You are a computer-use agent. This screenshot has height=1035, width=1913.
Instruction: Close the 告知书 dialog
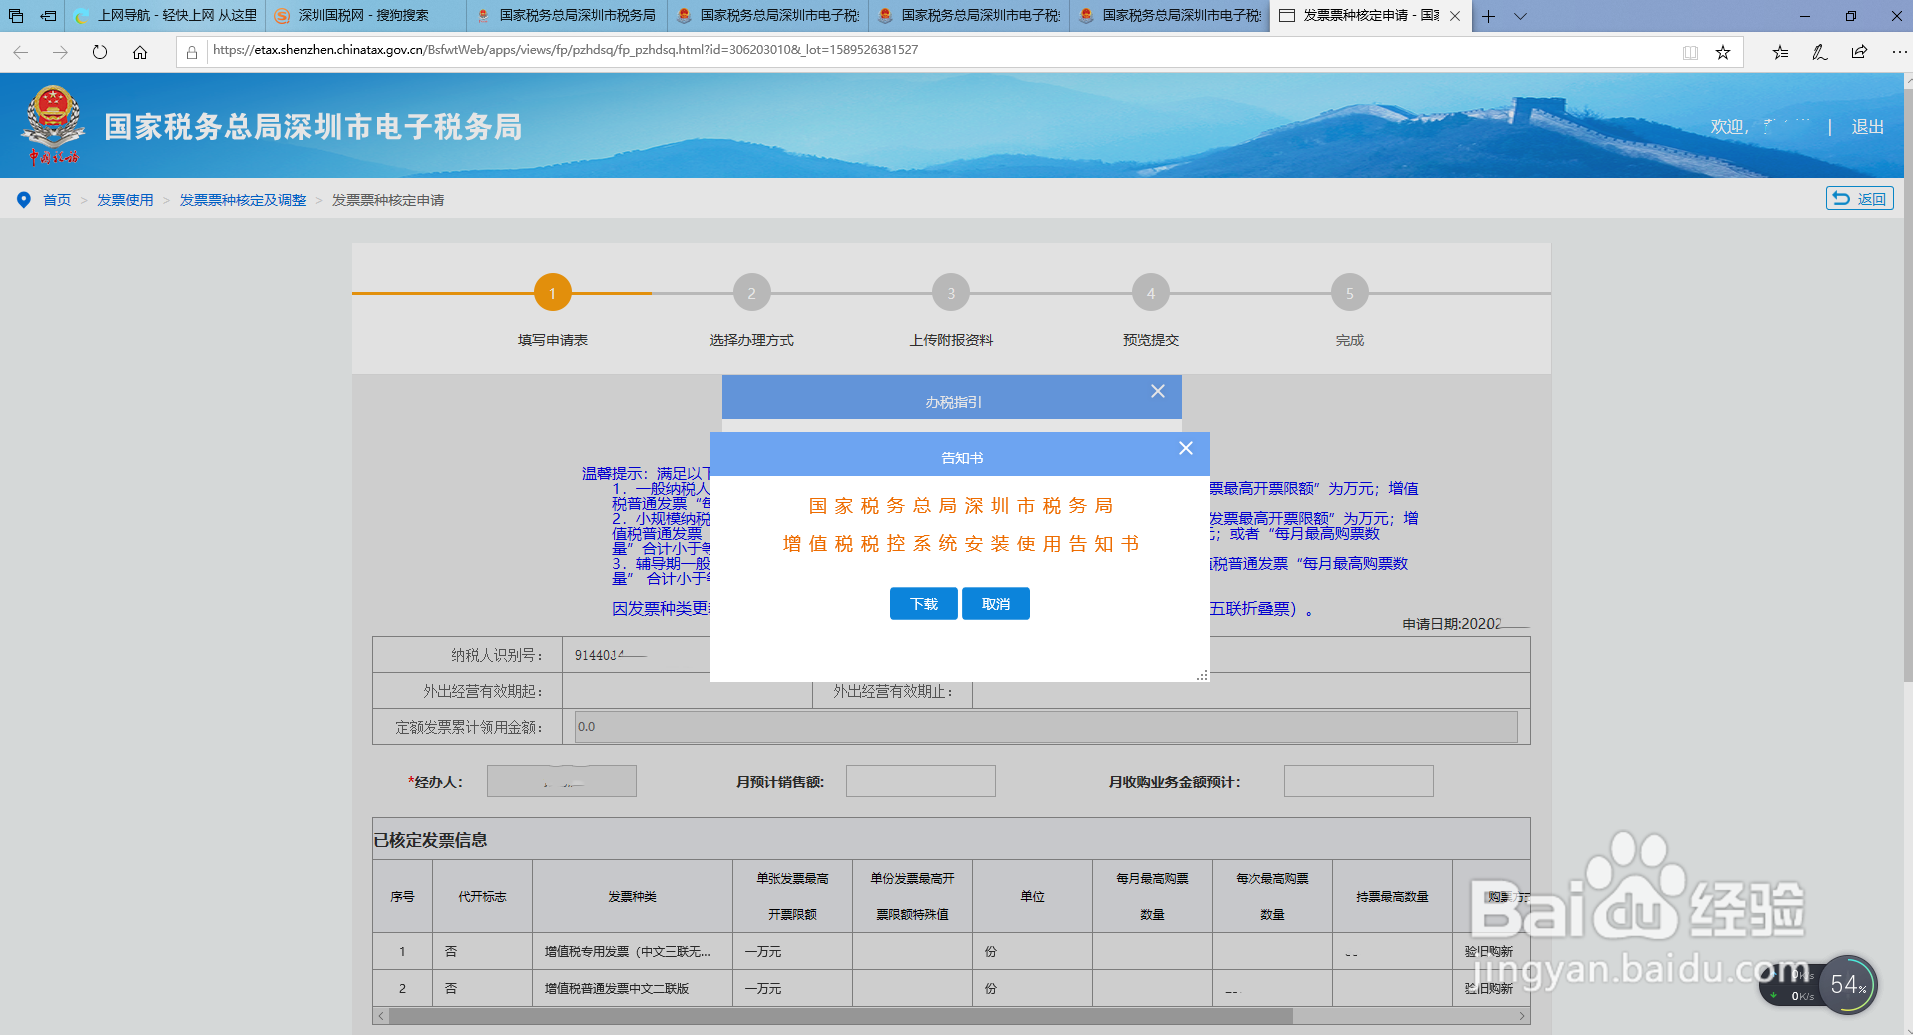coord(1186,448)
